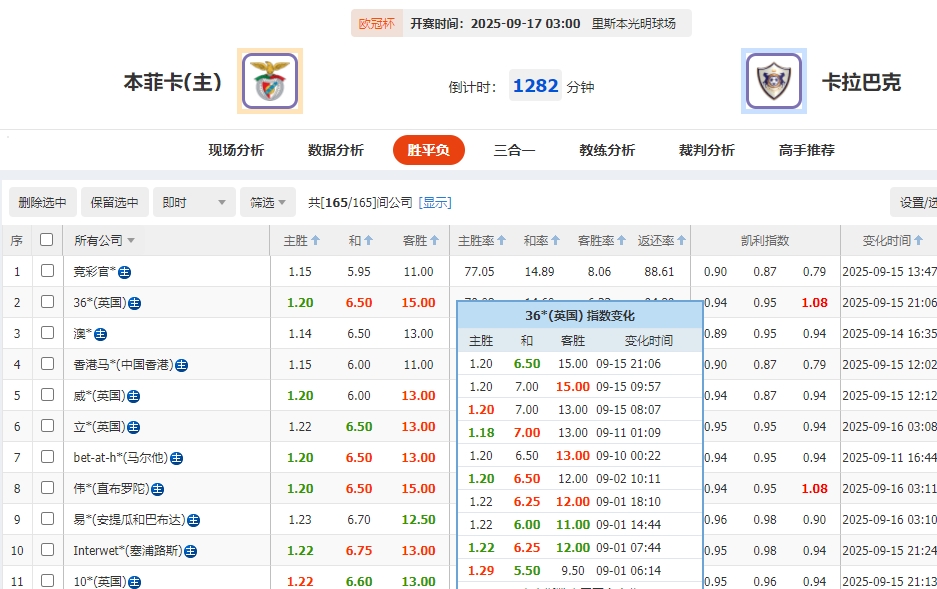Open the 即时 dropdown
This screenshot has width=937, height=589.
click(x=193, y=201)
